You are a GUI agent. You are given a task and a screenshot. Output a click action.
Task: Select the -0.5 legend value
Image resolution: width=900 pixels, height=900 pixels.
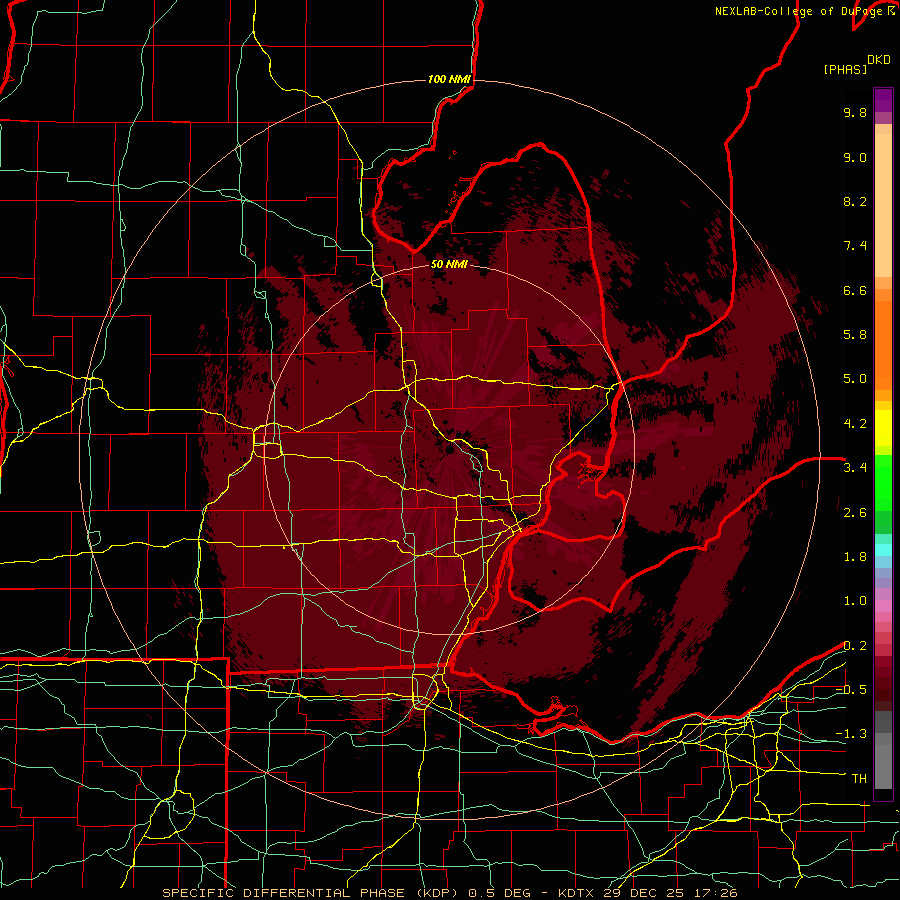pyautogui.click(x=851, y=690)
